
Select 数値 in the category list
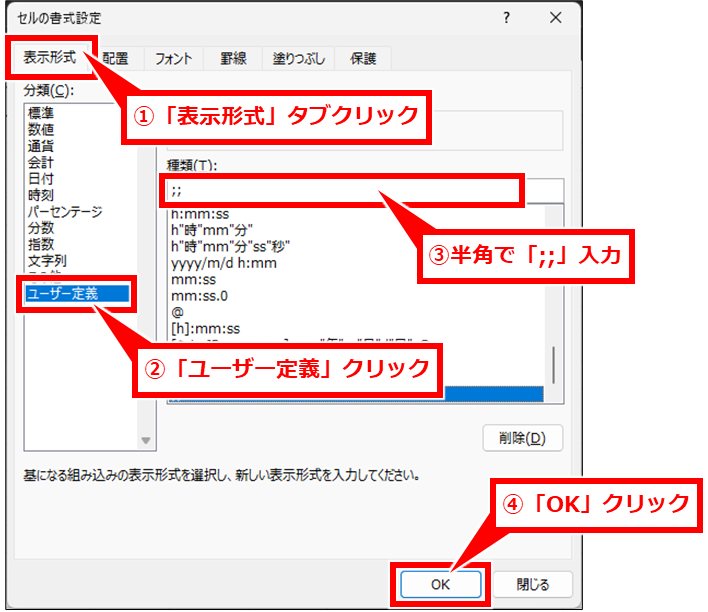coord(41,129)
